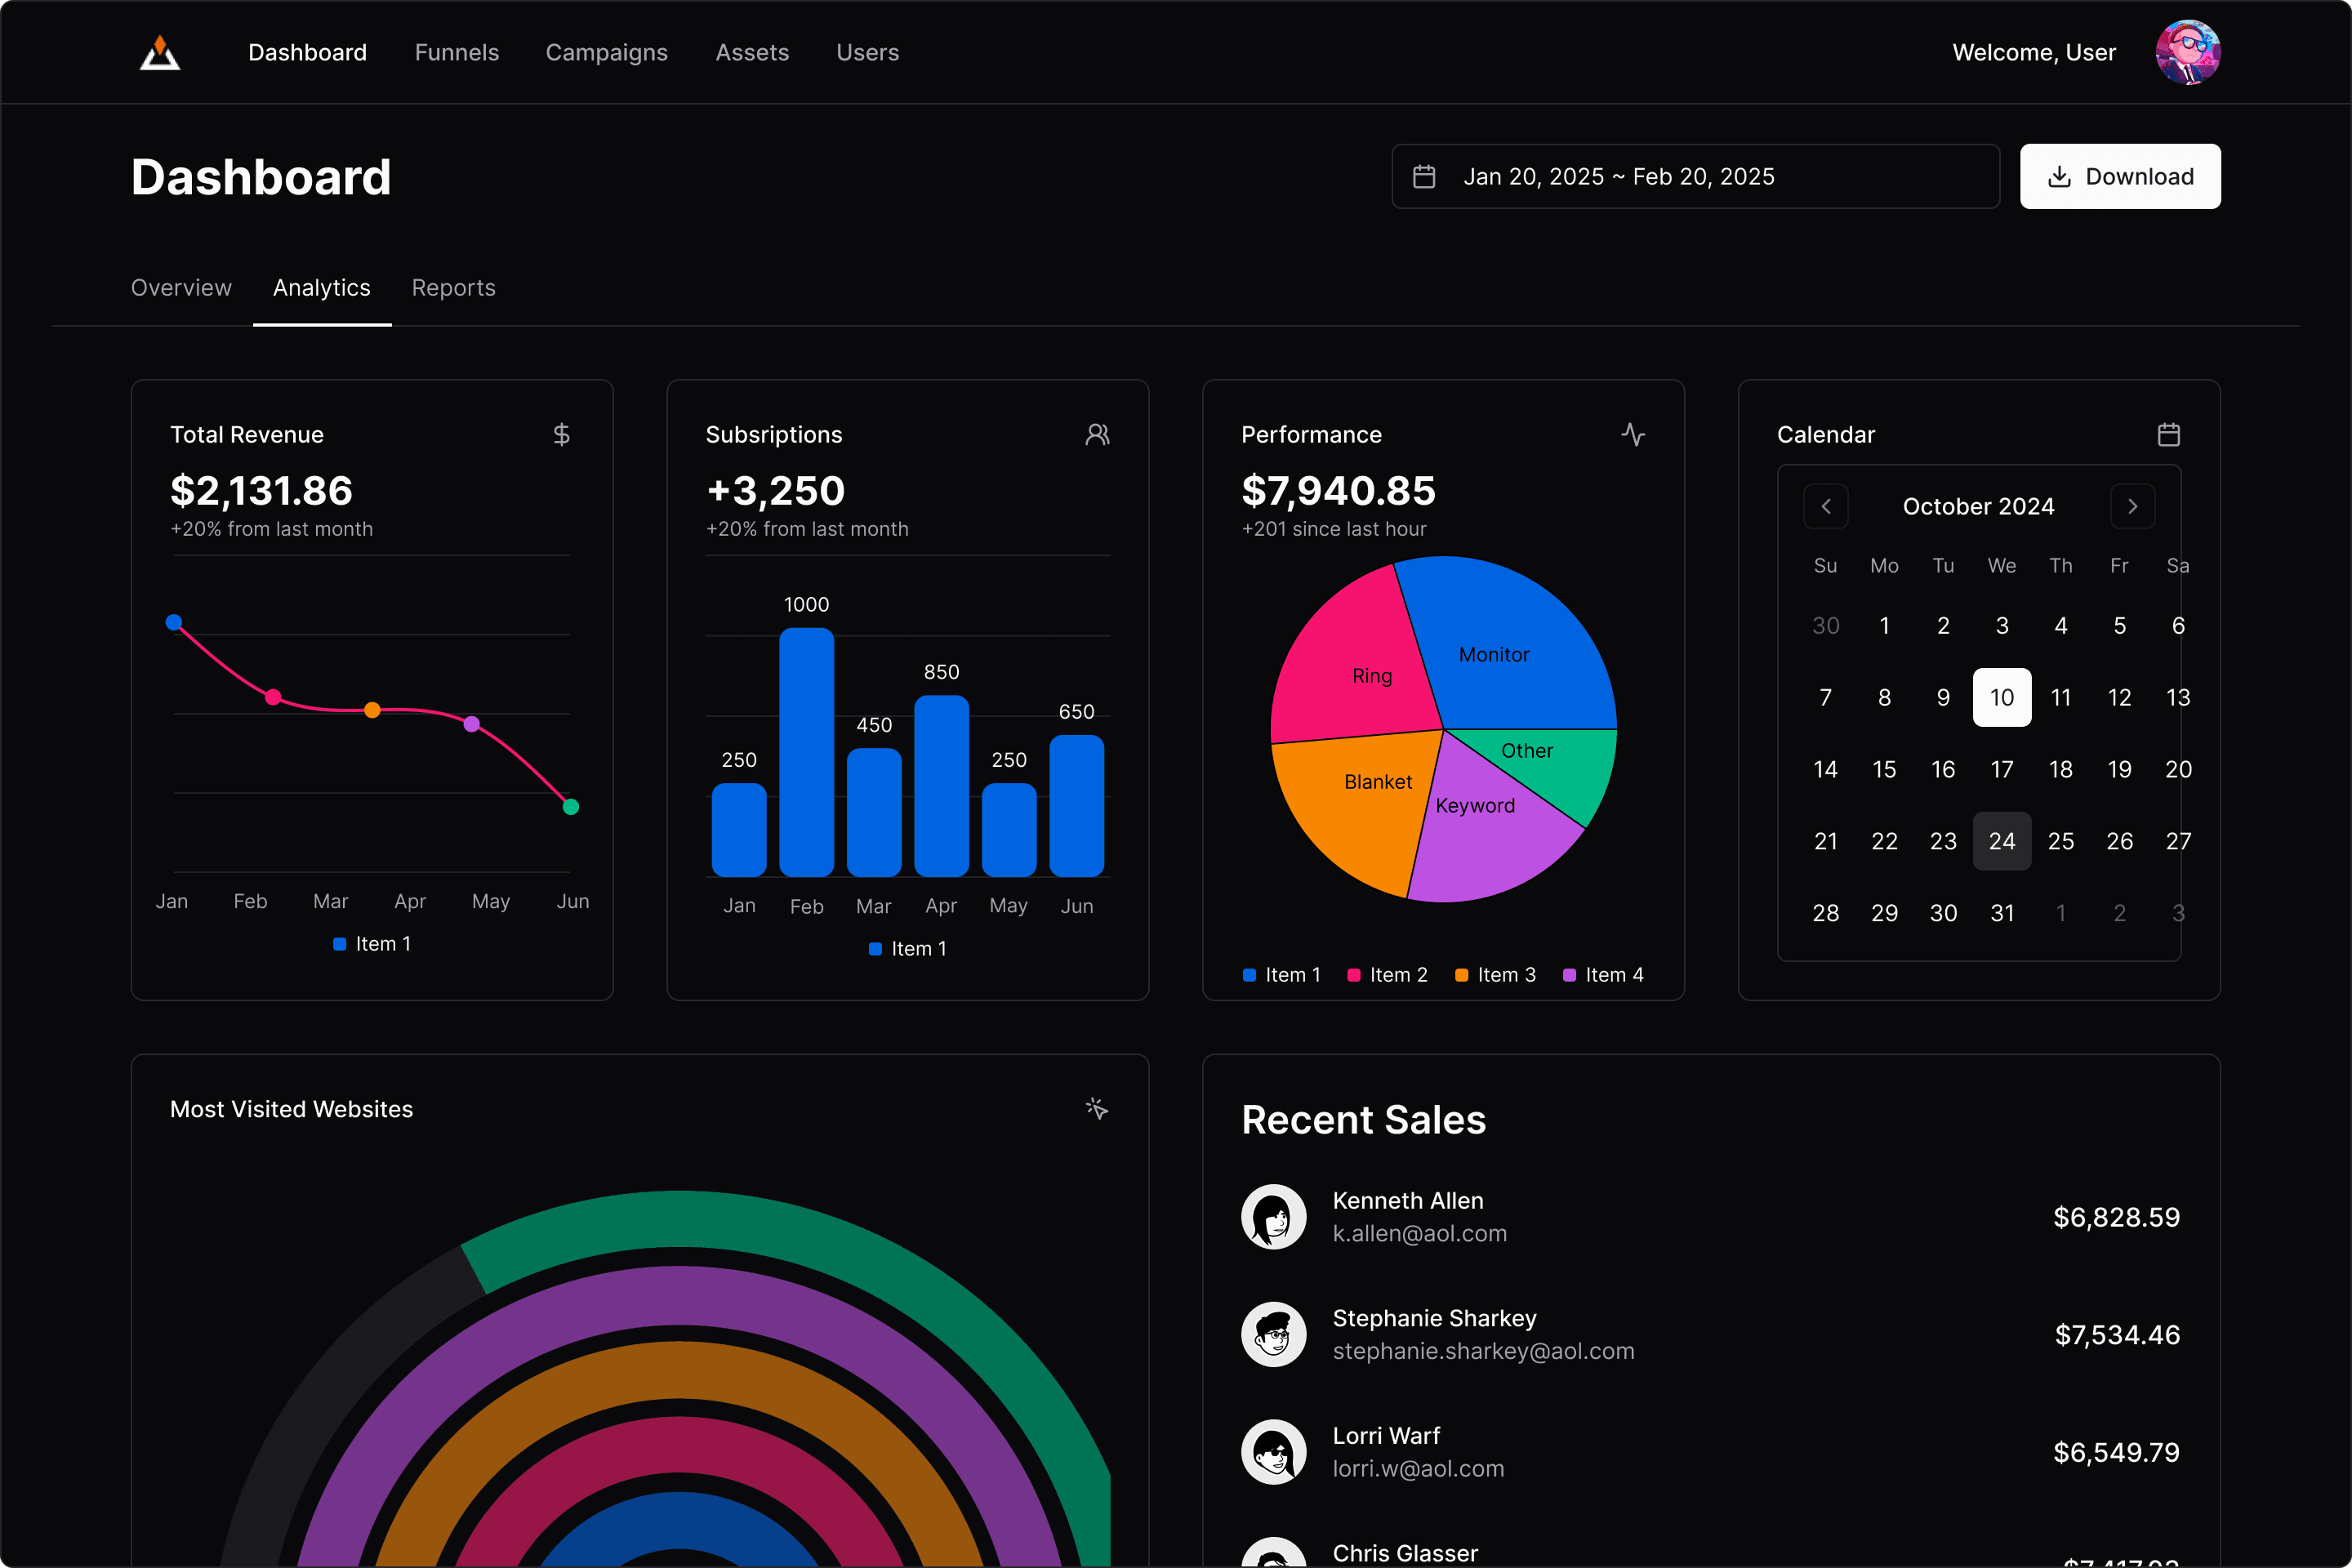Click the activity icon on Performance card

click(x=1632, y=434)
